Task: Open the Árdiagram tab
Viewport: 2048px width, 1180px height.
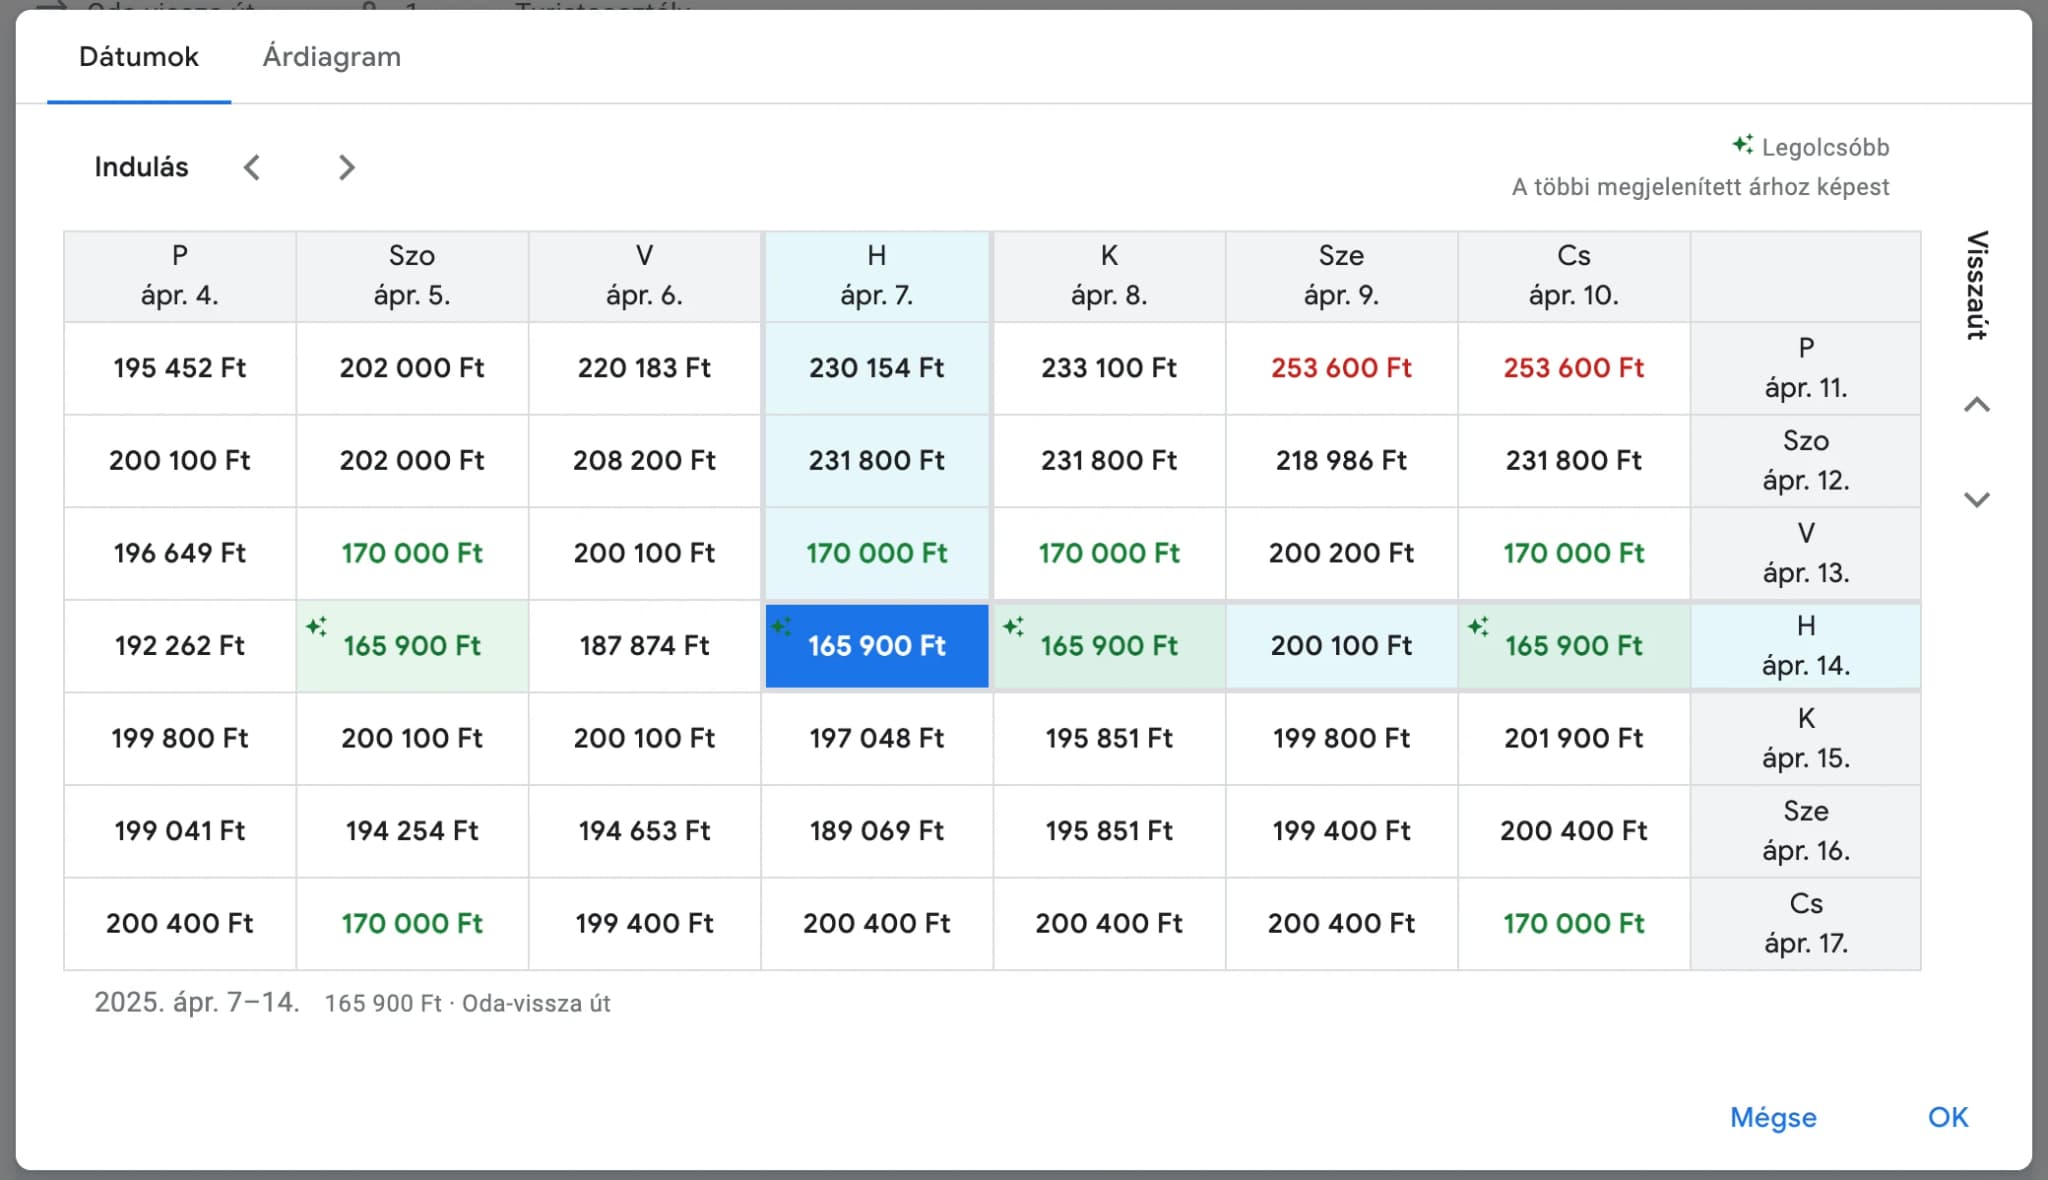Action: pyautogui.click(x=331, y=56)
